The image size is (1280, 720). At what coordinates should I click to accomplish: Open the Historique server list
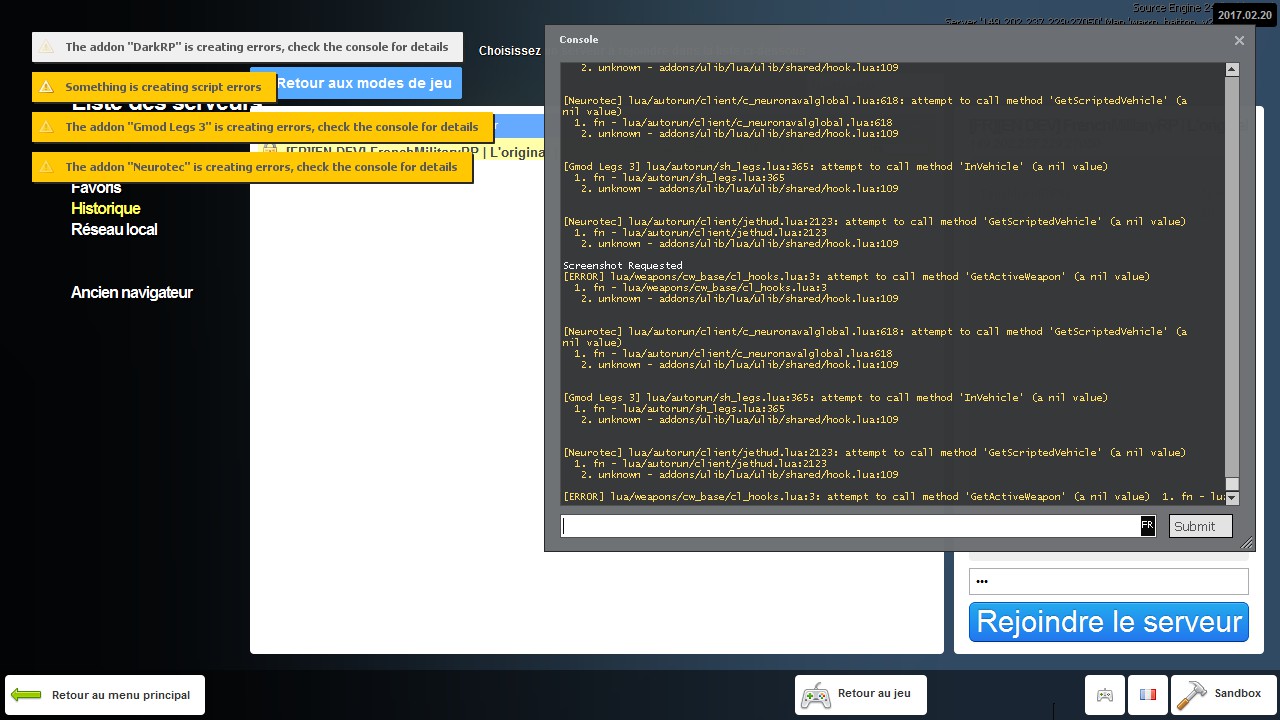[x=106, y=209]
